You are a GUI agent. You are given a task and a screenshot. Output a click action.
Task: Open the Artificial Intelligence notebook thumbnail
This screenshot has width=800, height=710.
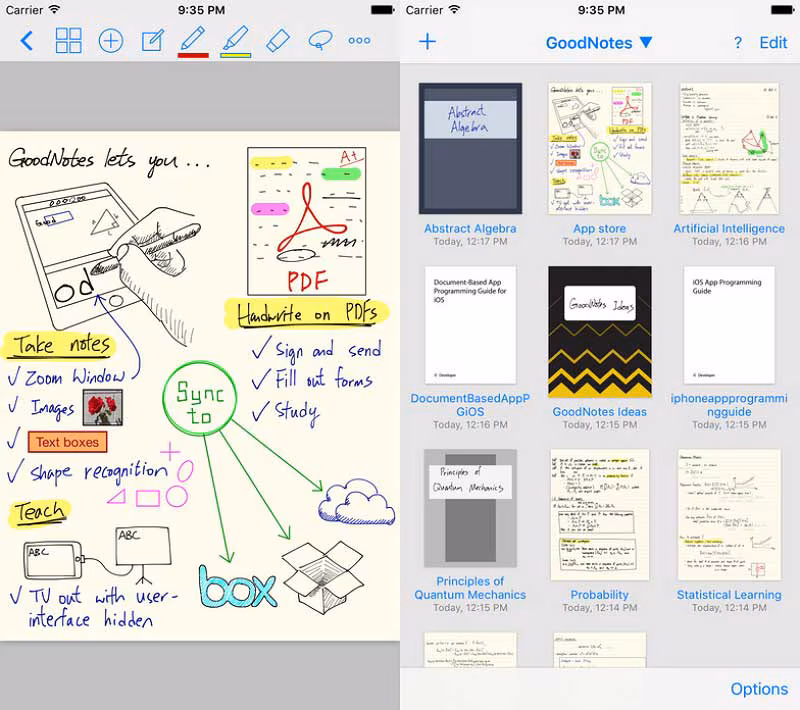(729, 148)
